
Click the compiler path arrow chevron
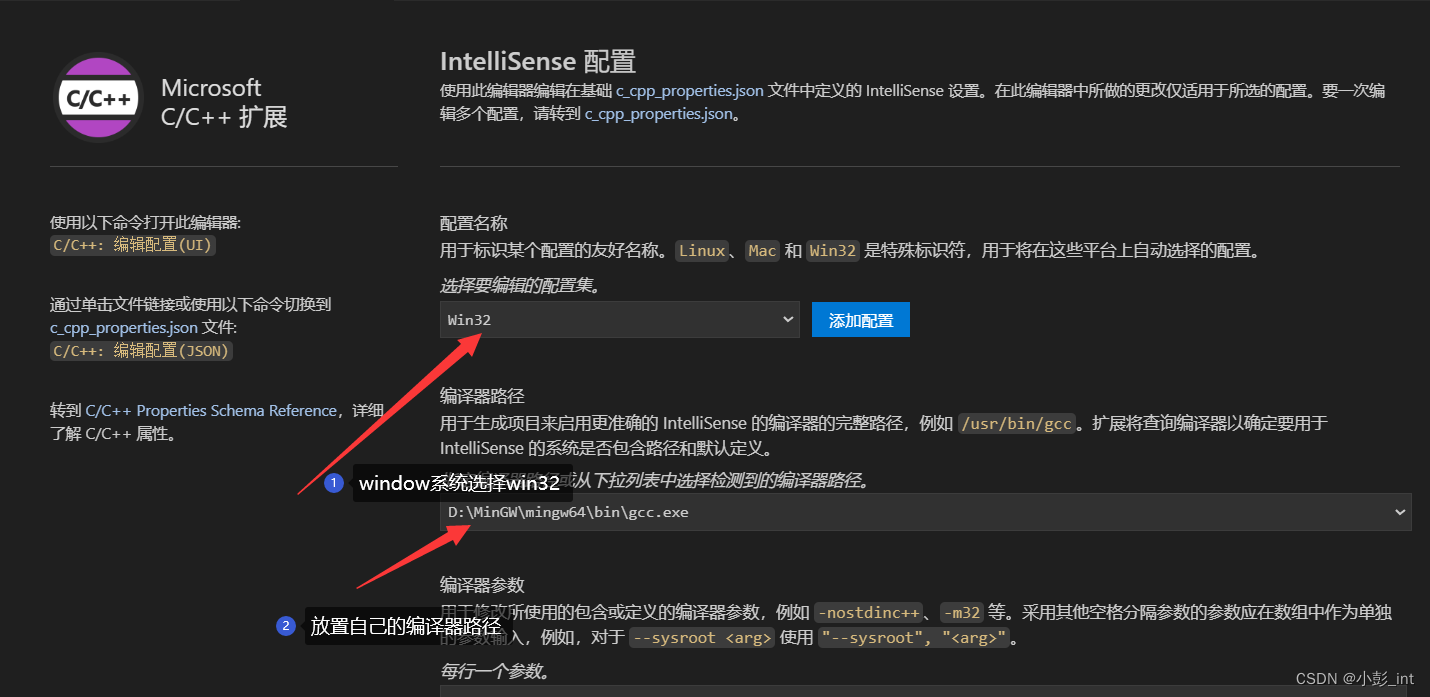(1398, 512)
